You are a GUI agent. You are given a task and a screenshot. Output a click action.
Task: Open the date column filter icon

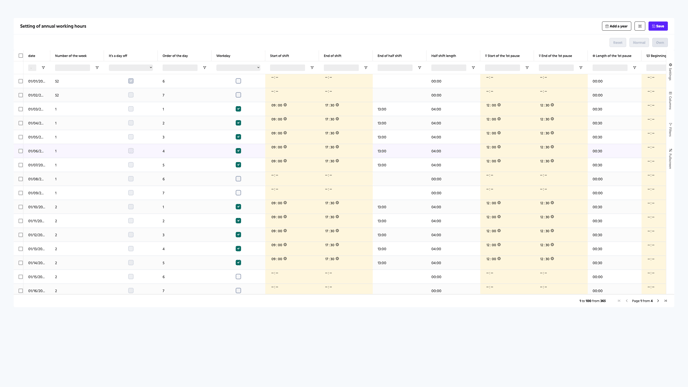pos(43,68)
